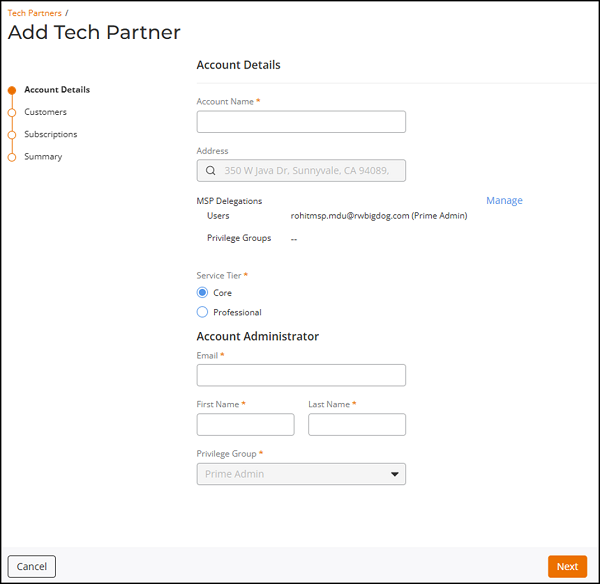600x584 pixels.
Task: Go to the Customers step
Action: [45, 112]
